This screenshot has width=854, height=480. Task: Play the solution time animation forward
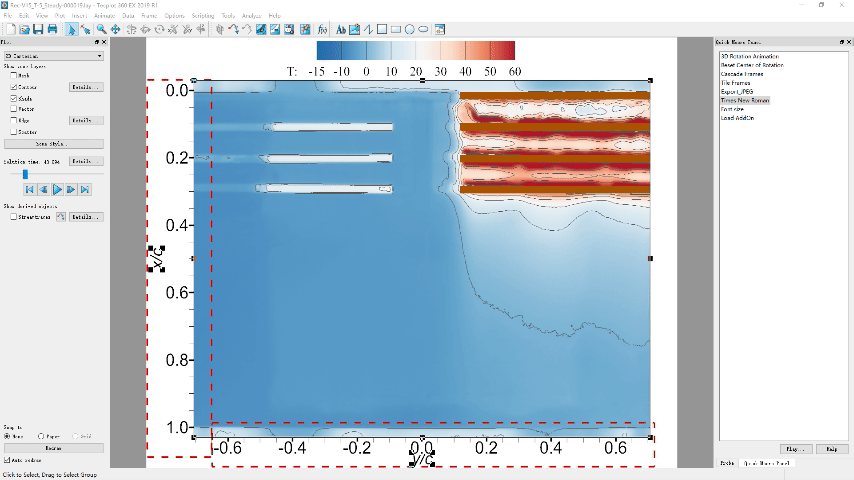pos(57,190)
